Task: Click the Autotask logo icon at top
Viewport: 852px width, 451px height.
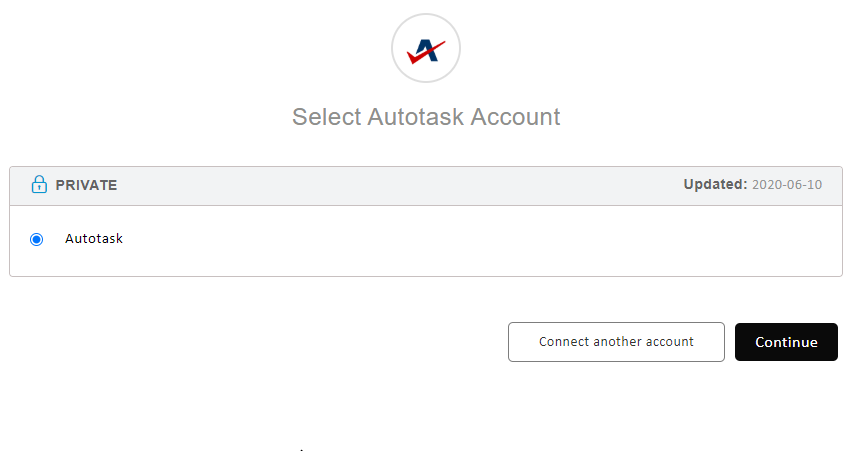Action: (426, 48)
